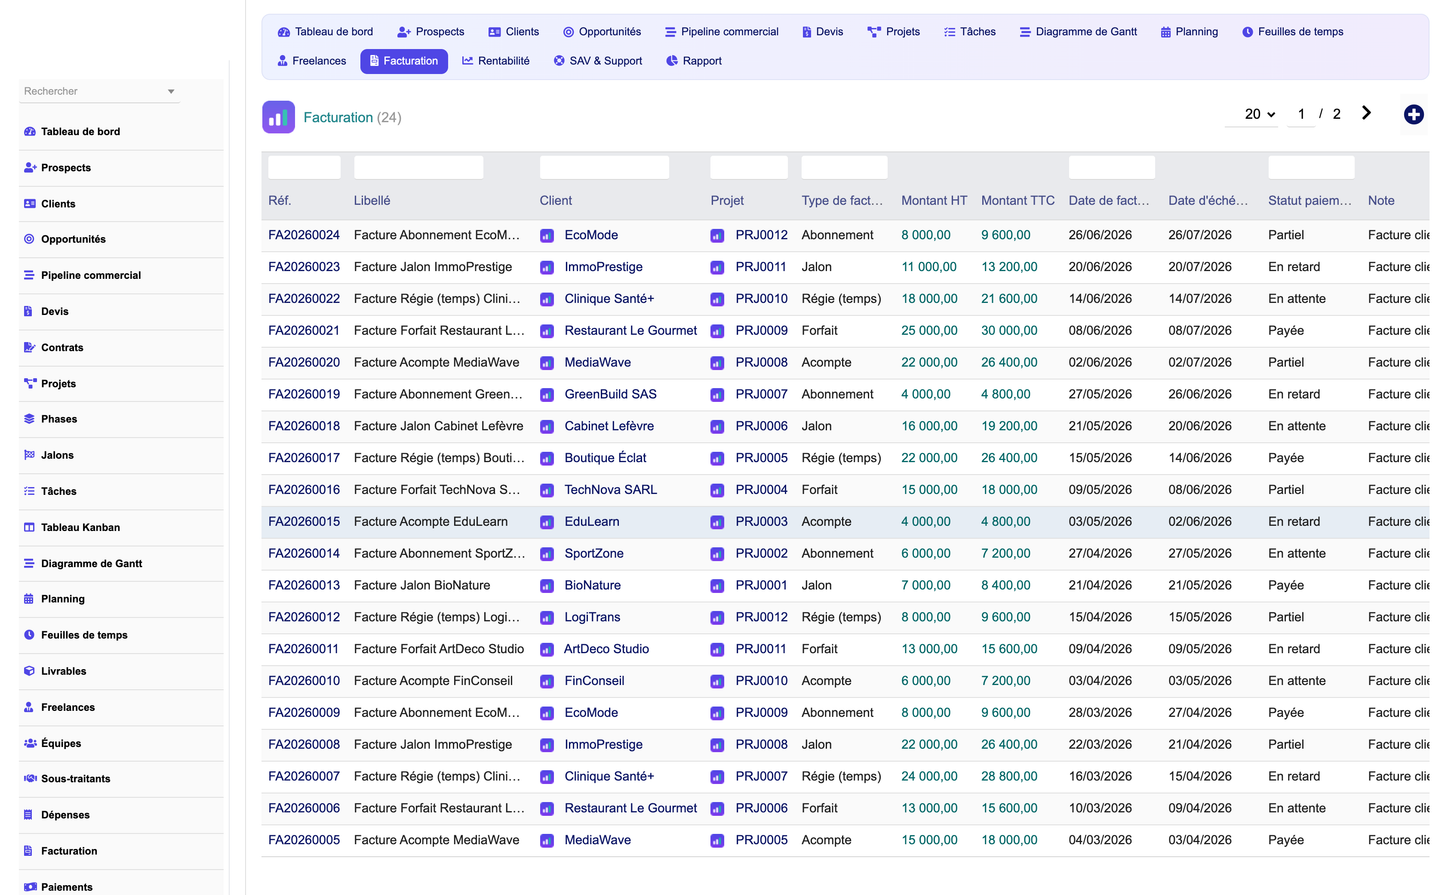Click client icon beside FinConseil
The height and width of the screenshot is (895, 1445).
[x=547, y=682]
